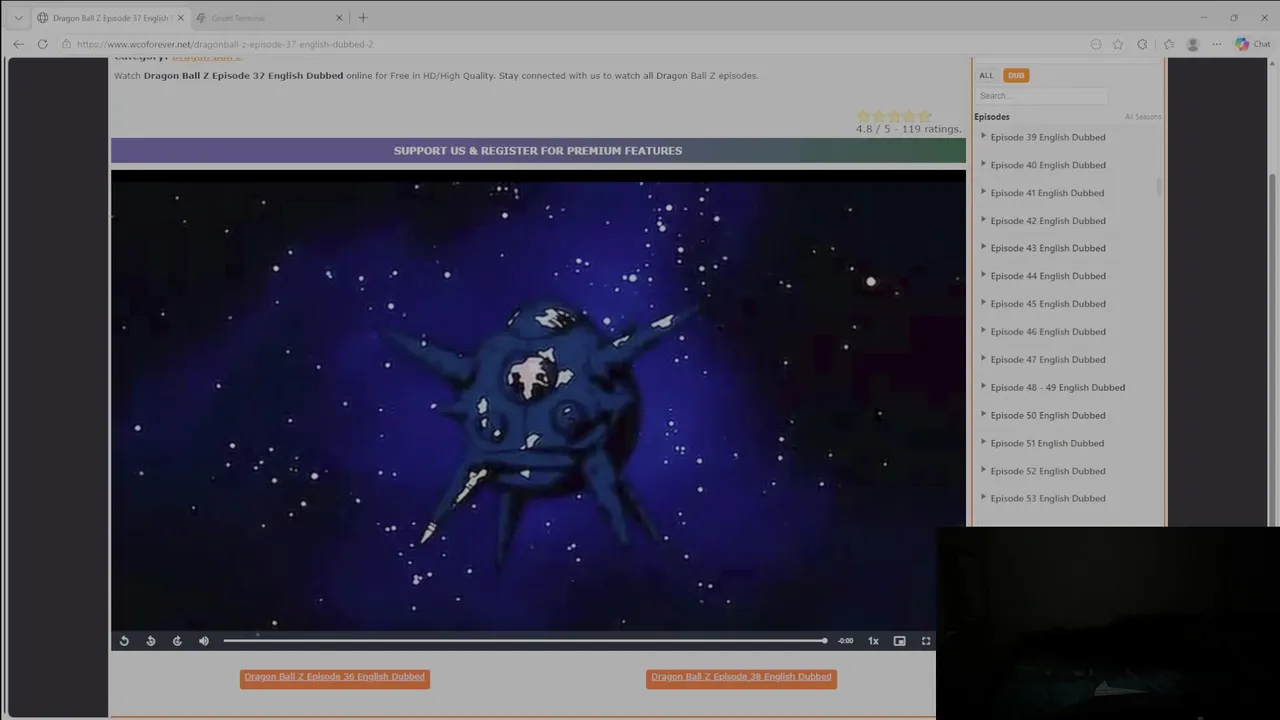The width and height of the screenshot is (1280, 720).
Task: Enter fullscreen in the video player
Action: click(x=926, y=641)
